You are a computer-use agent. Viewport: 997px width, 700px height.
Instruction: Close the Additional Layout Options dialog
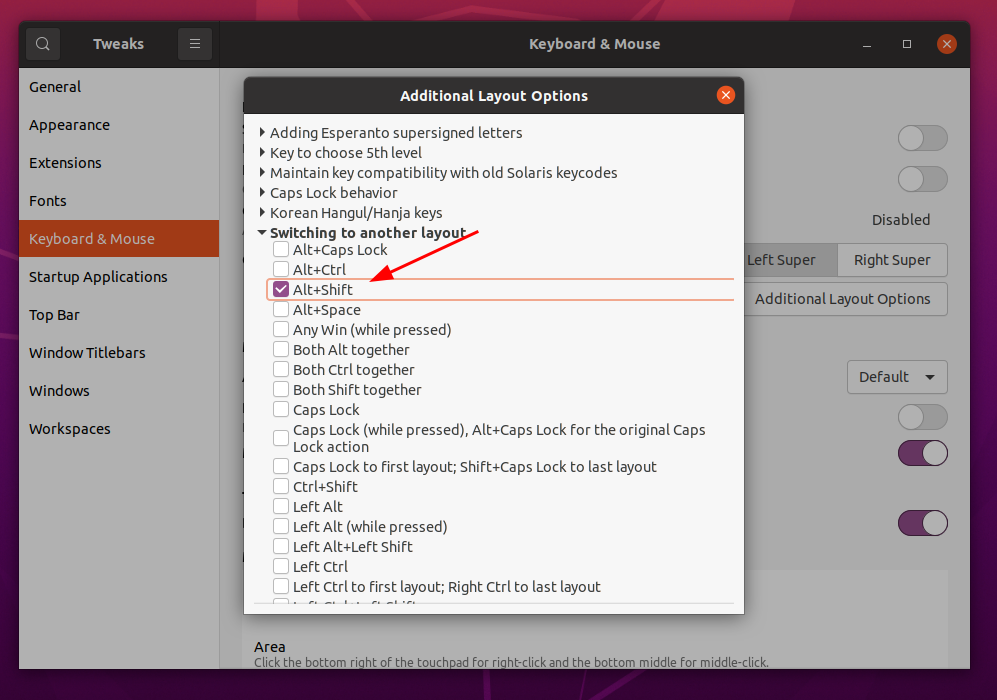[726, 95]
